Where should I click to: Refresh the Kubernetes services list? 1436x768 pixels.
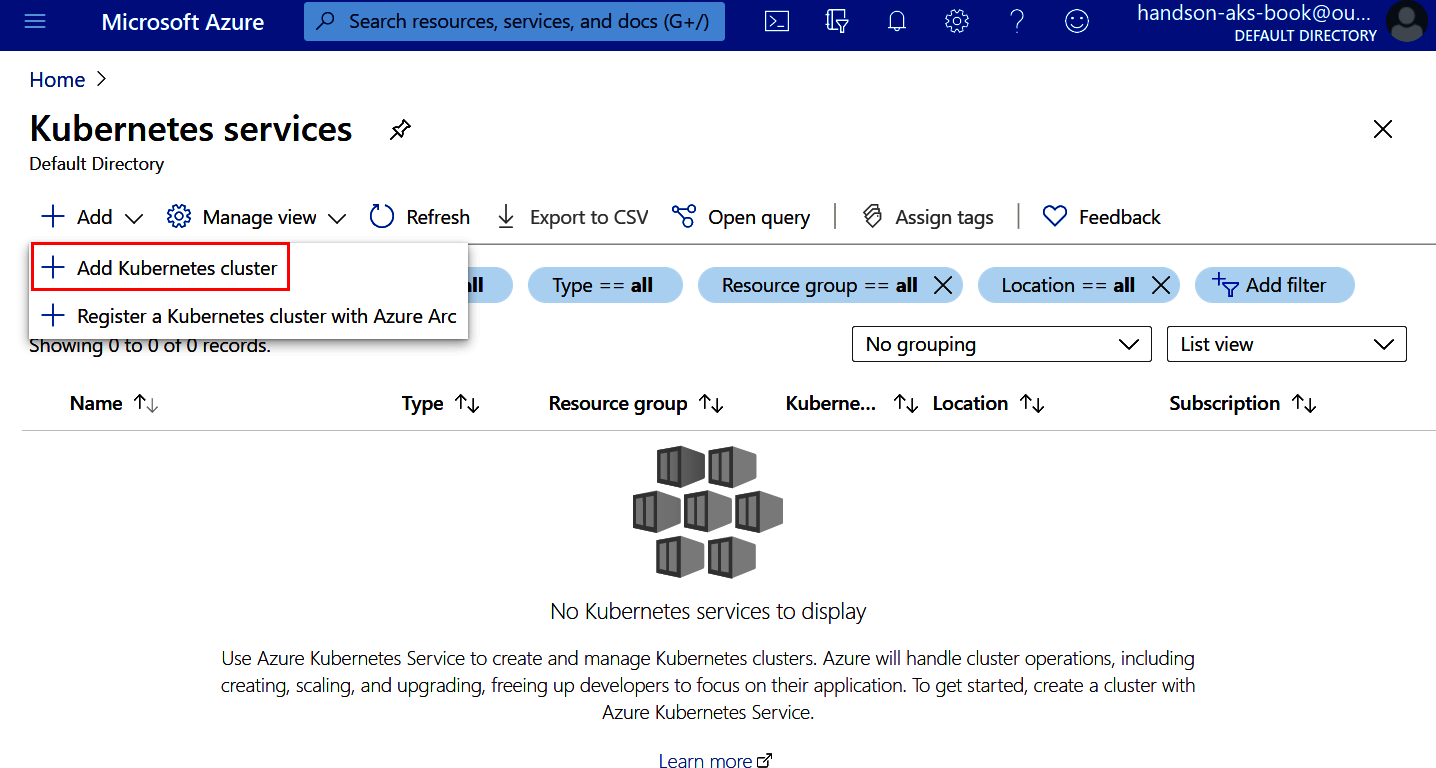click(420, 217)
